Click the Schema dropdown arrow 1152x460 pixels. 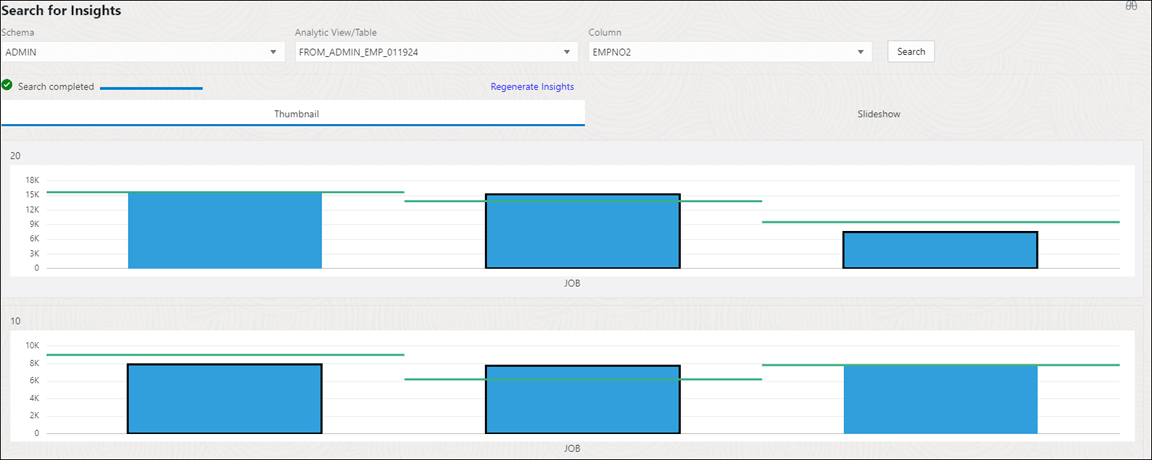tap(273, 52)
